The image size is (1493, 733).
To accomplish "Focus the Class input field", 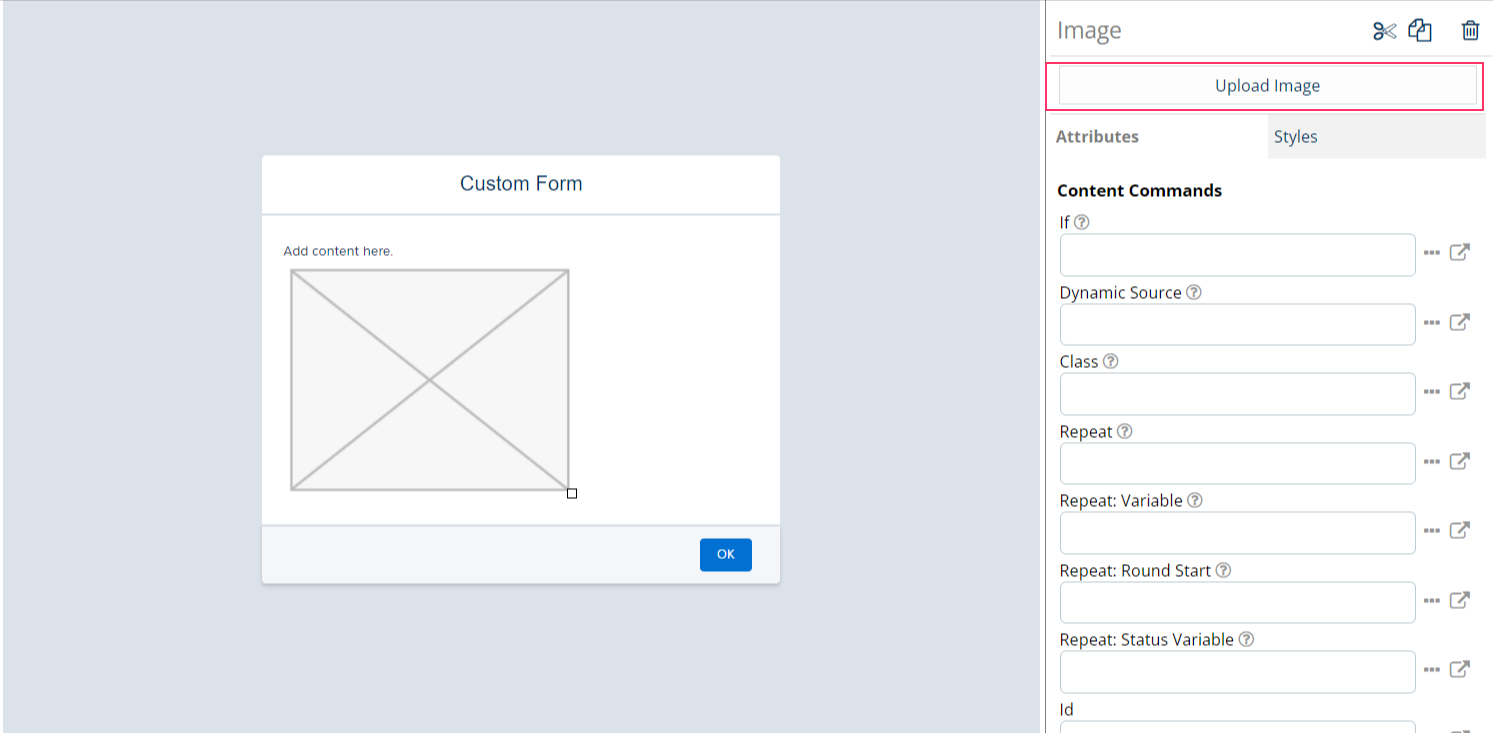I will pos(1237,394).
